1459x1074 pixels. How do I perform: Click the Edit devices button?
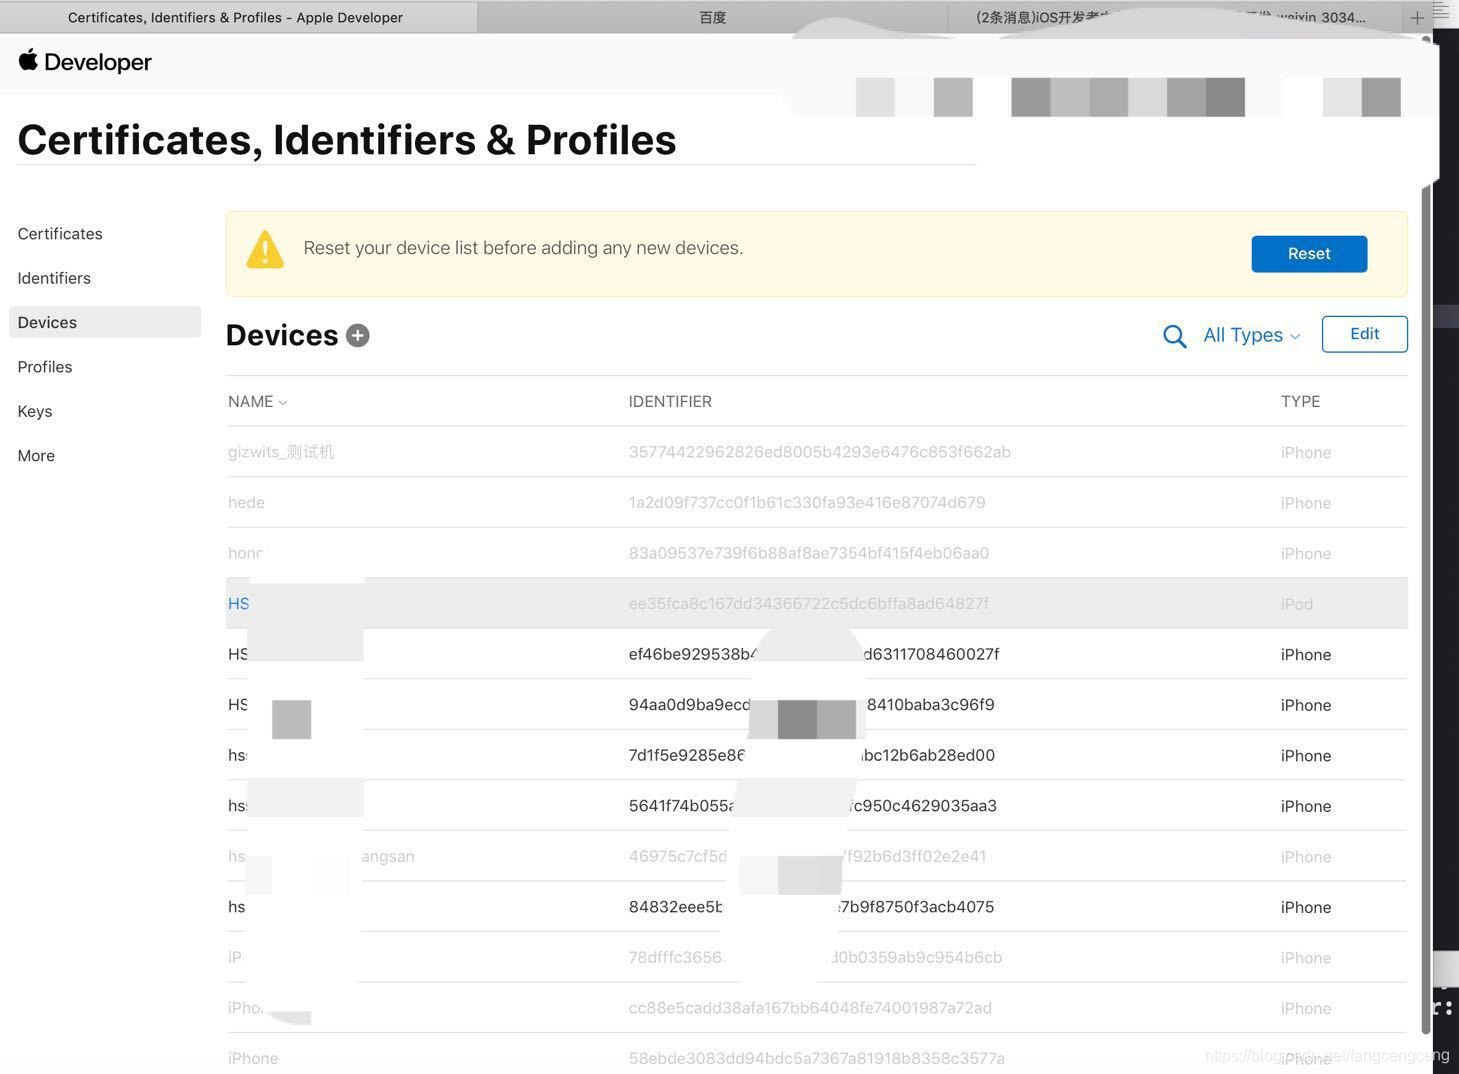click(1364, 334)
